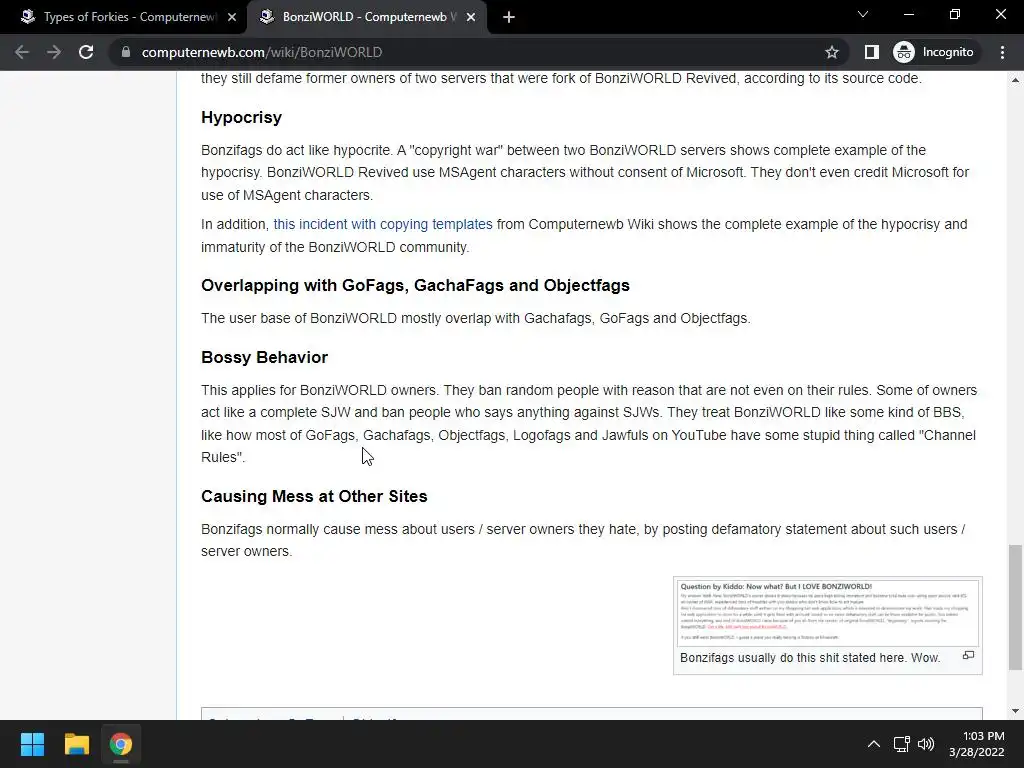Screen dimensions: 1024x768
Task: Show hidden system tray icons
Action: point(874,744)
